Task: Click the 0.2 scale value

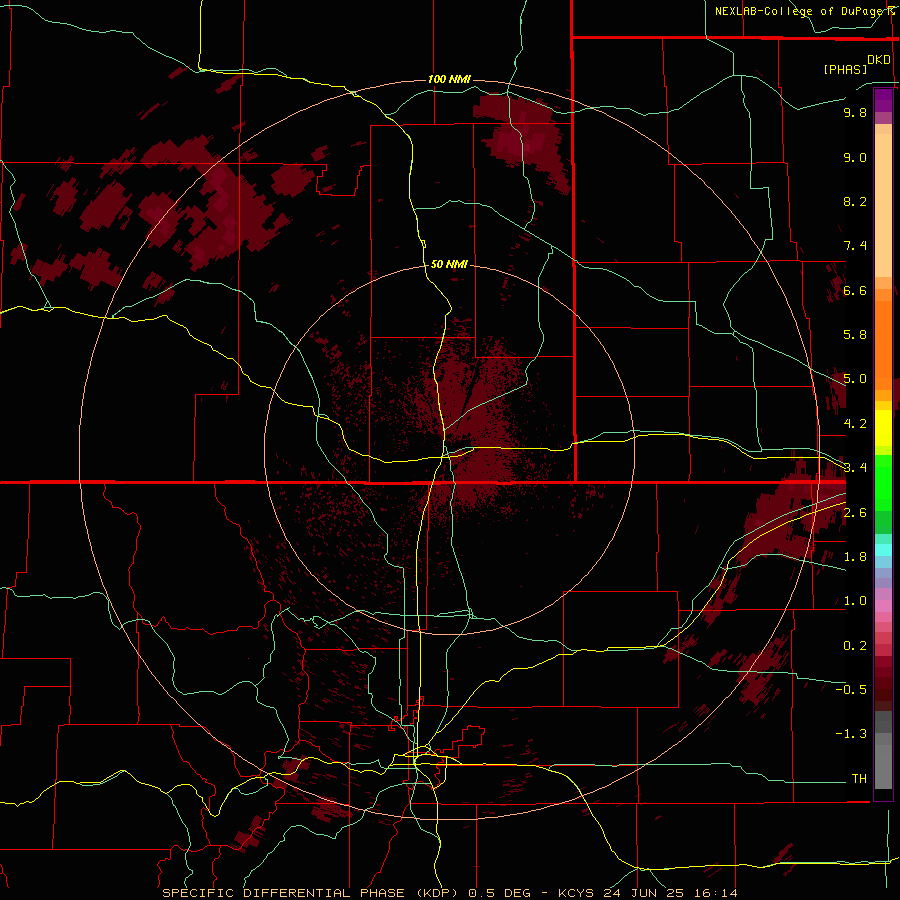Action: pos(855,646)
